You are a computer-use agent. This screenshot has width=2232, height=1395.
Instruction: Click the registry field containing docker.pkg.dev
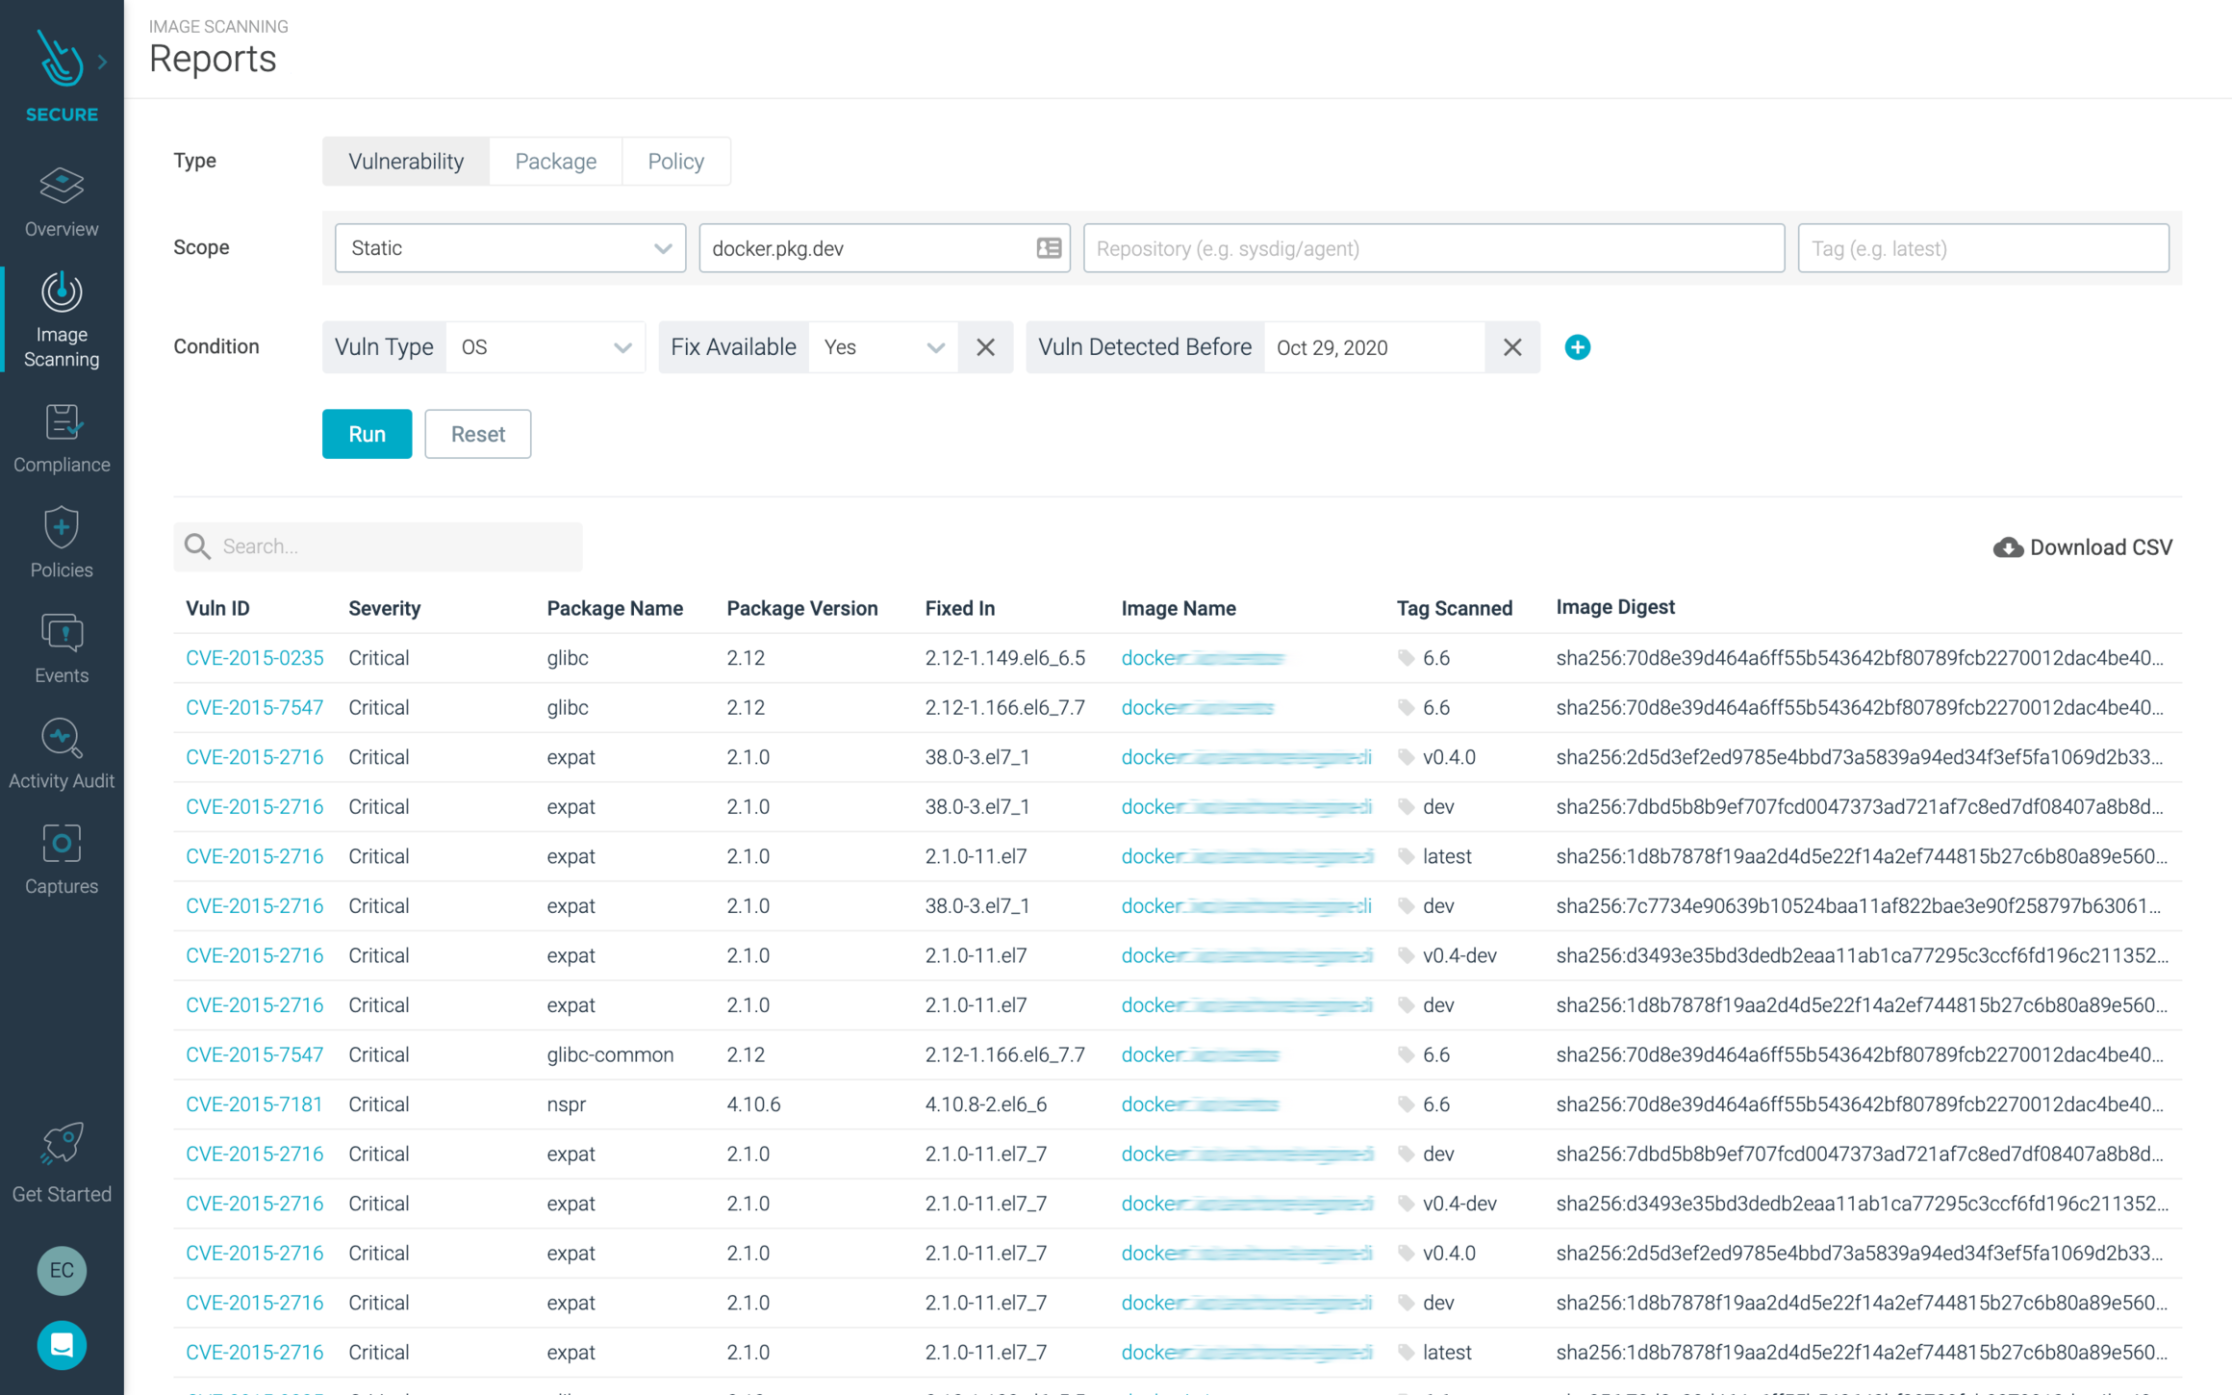(884, 248)
